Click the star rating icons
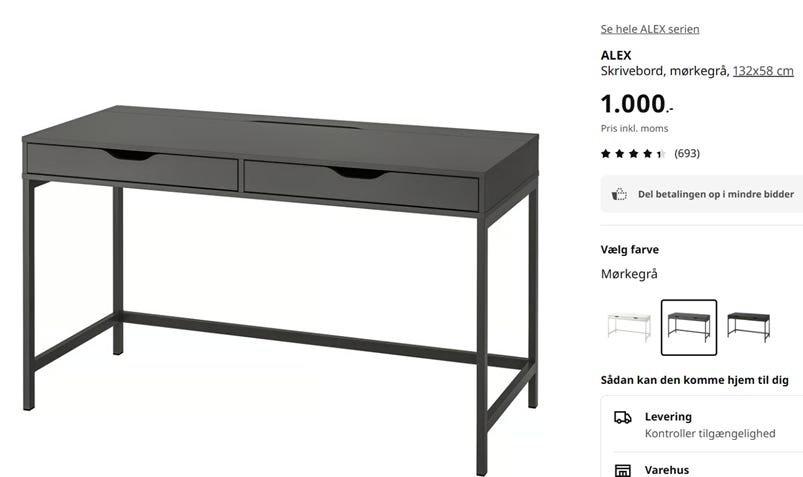This screenshot has height=477, width=803. tap(633, 153)
